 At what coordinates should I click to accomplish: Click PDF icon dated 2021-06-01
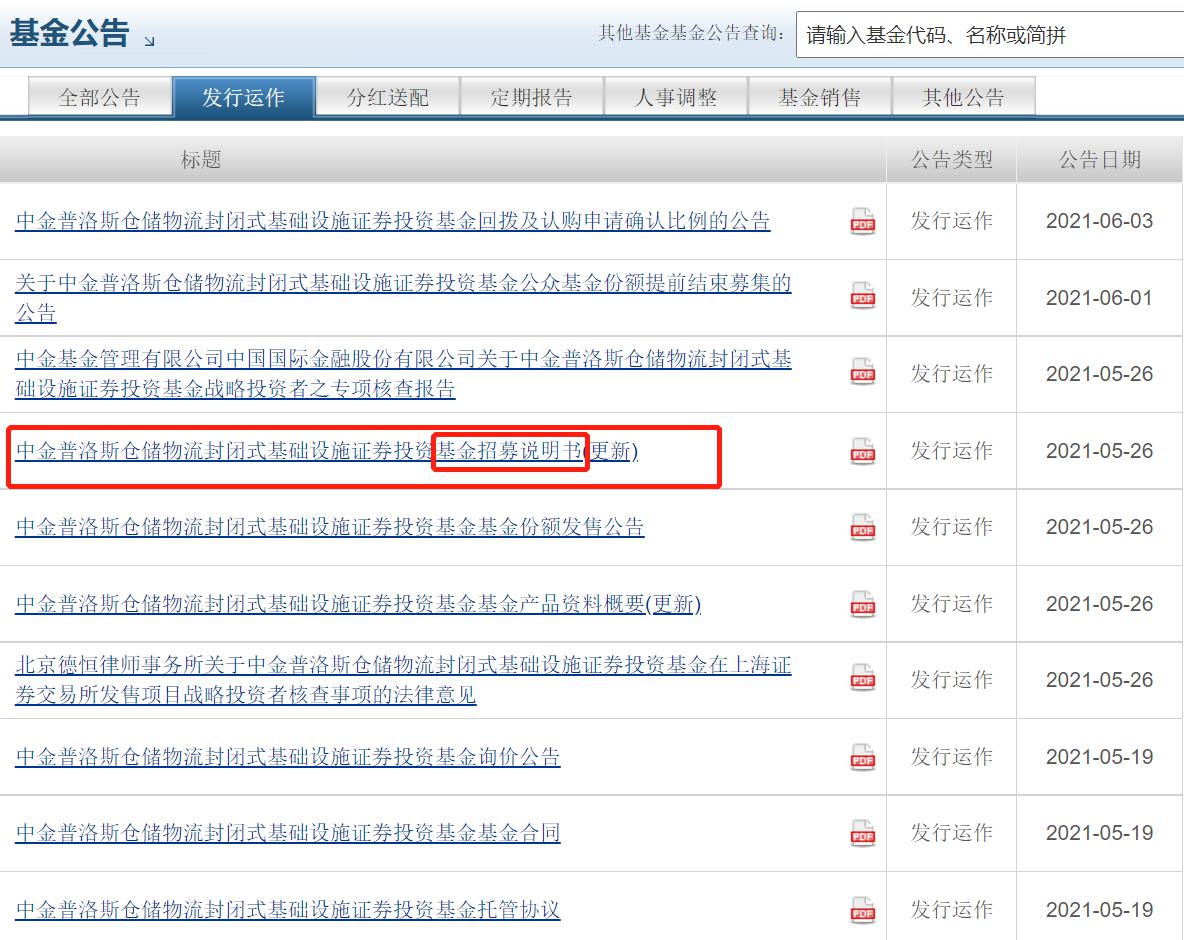[x=862, y=296]
